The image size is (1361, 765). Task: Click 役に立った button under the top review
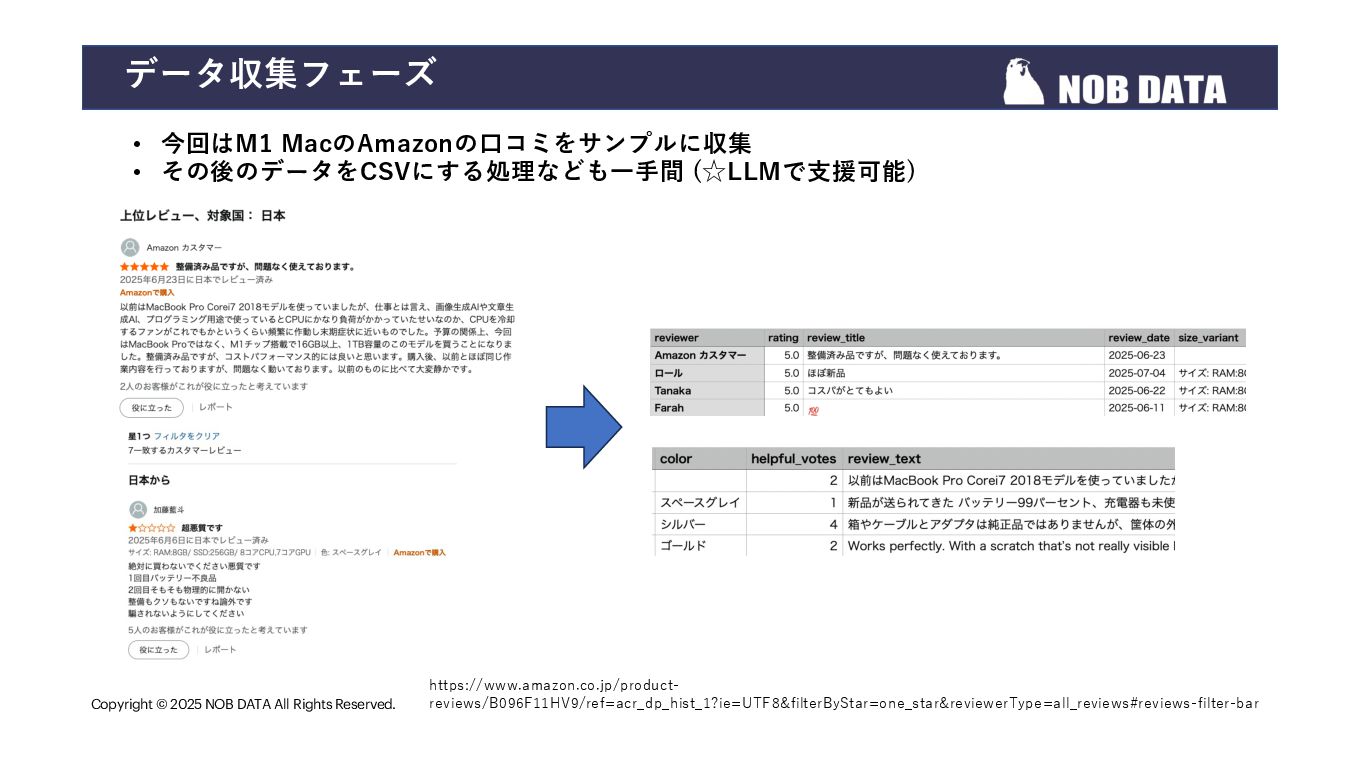(152, 408)
